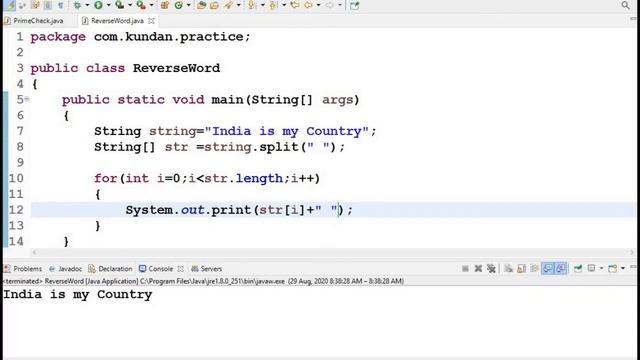
Task: Click the external window icon at toolbar end
Action: pyautogui.click(x=354, y=5)
